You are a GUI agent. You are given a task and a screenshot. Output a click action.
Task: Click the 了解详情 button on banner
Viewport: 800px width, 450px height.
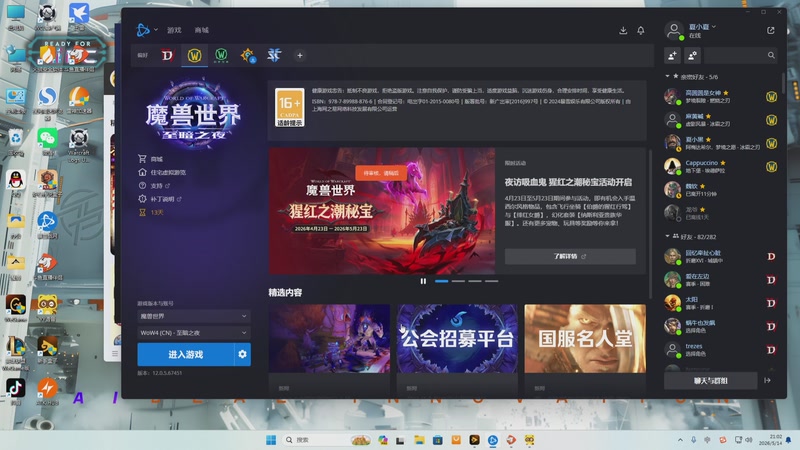coord(570,256)
